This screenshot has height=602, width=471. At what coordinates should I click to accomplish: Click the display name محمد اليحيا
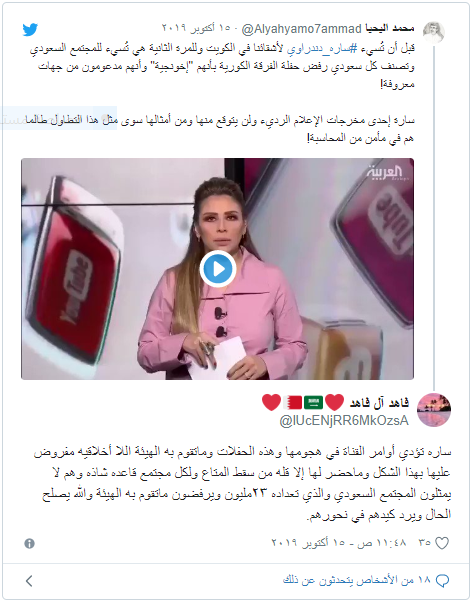point(390,28)
